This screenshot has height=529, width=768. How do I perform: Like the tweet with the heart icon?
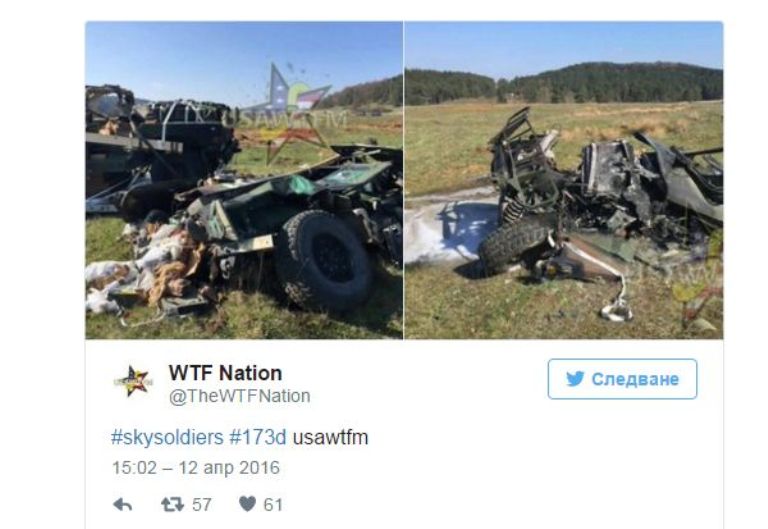[247, 504]
